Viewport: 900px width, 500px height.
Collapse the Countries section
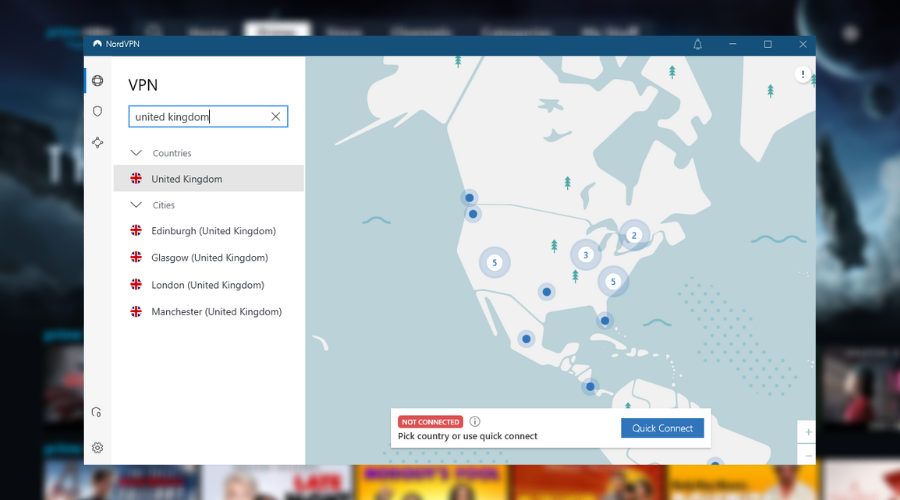[137, 153]
